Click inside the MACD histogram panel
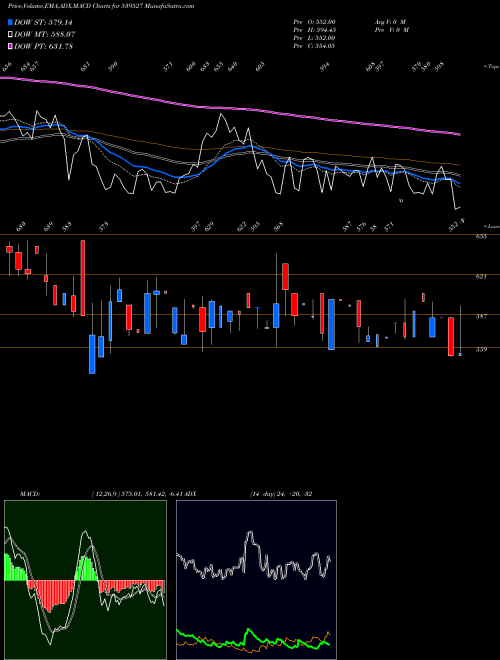Screen dimensions: 500x660 [85, 580]
